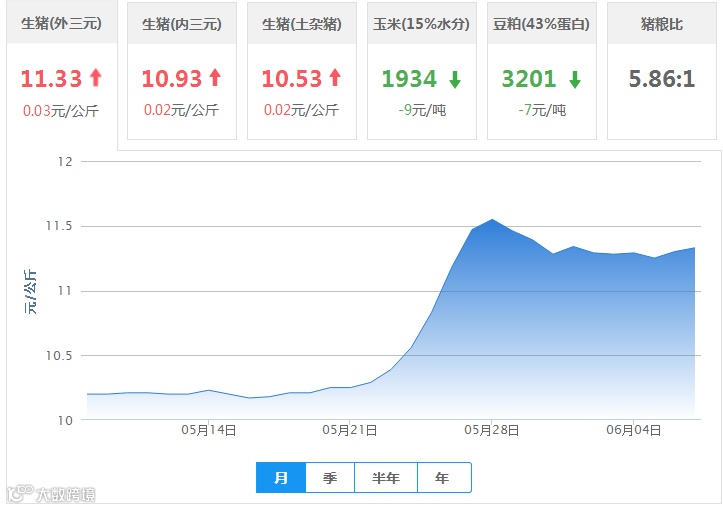Click the -7元/吨 change text
The width and height of the screenshot is (723, 509).
[542, 110]
